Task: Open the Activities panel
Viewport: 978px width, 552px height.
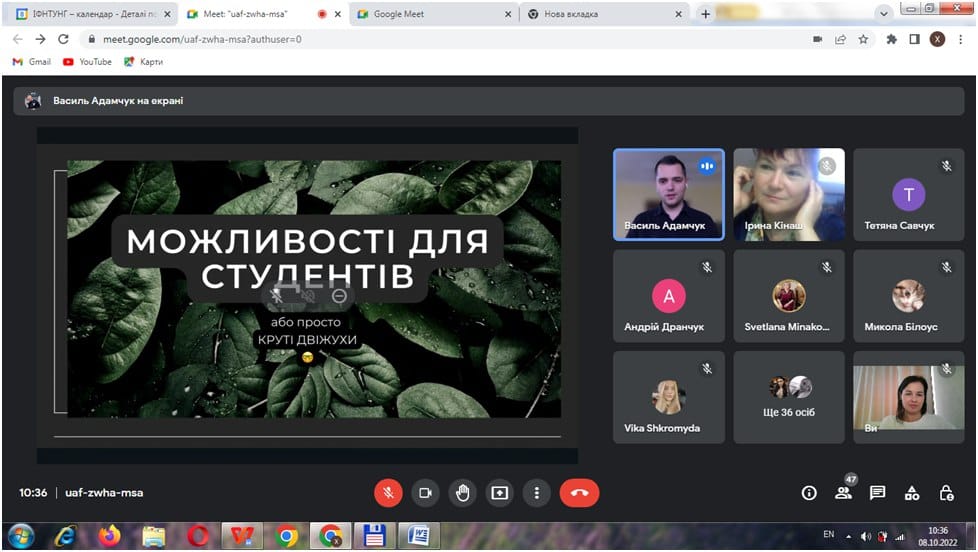Action: (x=911, y=493)
